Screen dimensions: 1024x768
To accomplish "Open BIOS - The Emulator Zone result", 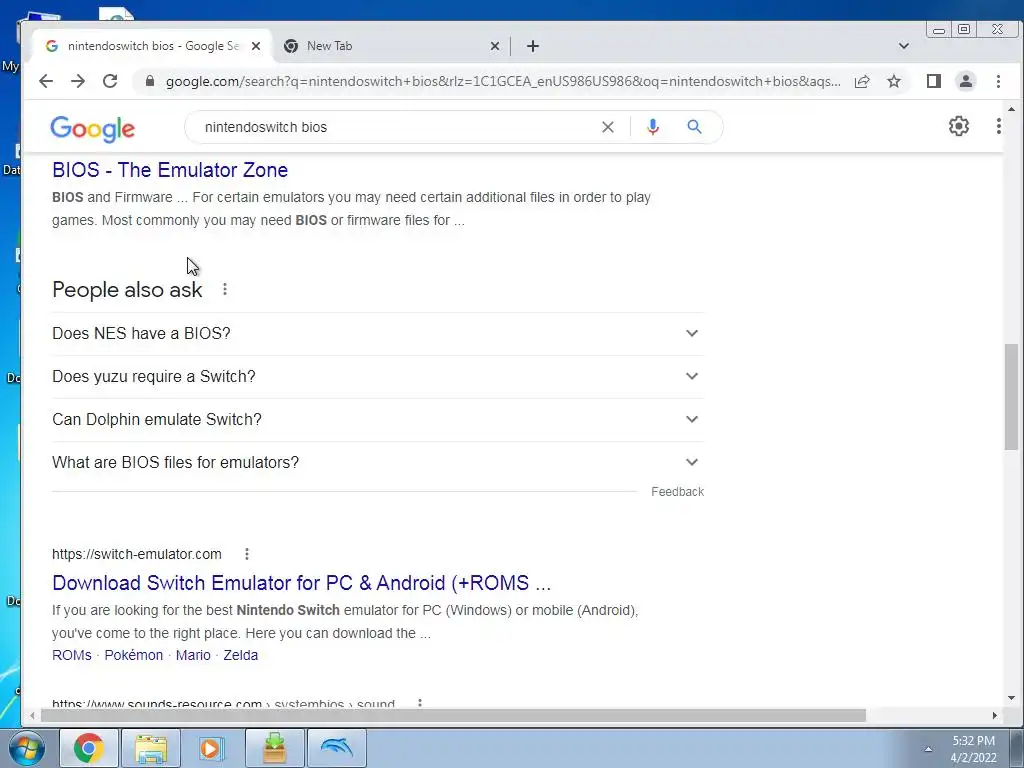I will coord(170,170).
